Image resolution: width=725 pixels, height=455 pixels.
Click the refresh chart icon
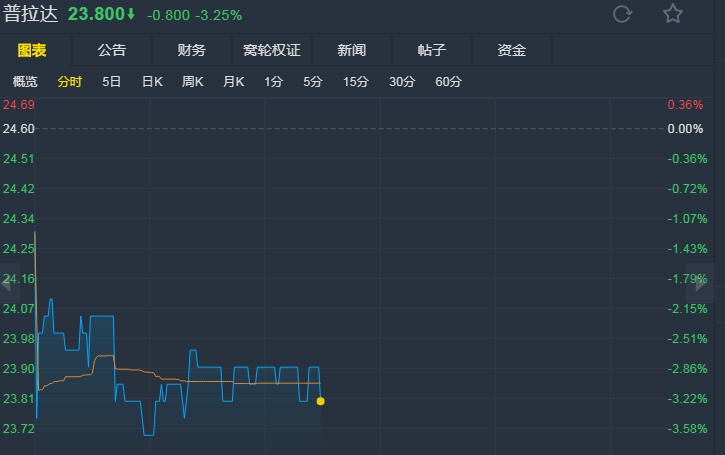tap(622, 14)
